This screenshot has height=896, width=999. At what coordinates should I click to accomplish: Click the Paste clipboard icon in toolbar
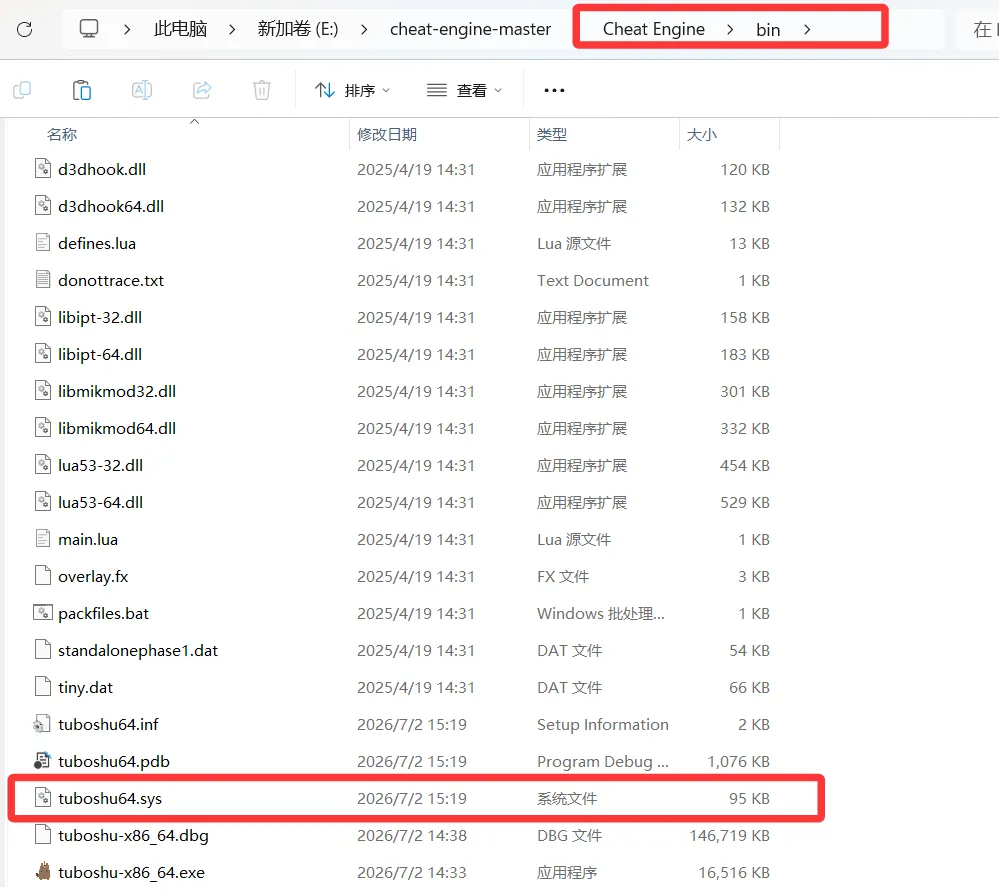pyautogui.click(x=82, y=90)
